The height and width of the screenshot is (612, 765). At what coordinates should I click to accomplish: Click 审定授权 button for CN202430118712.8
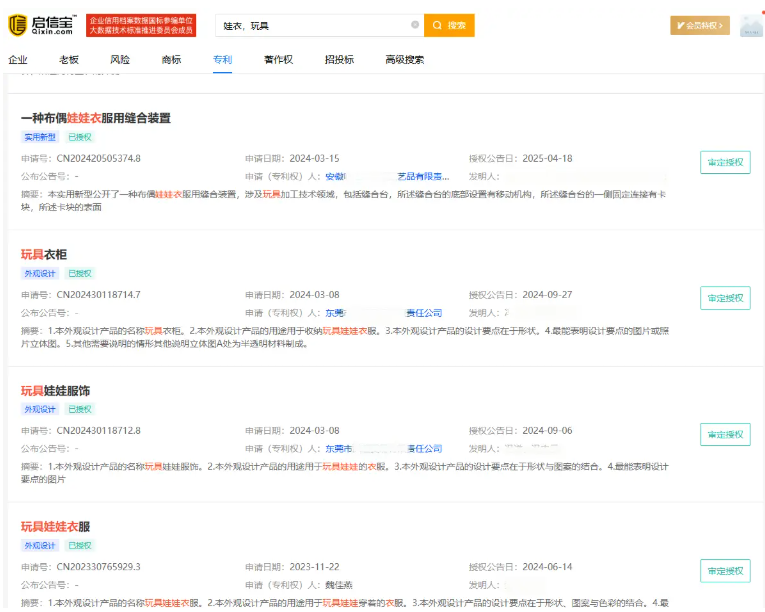[x=725, y=434]
